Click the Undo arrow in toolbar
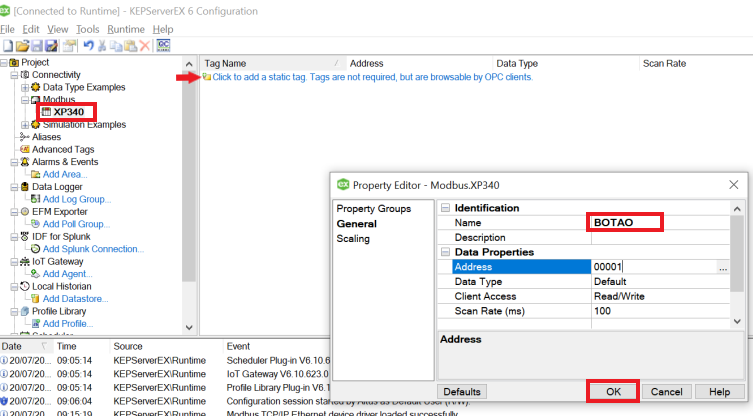This screenshot has height=417, width=753. pos(88,46)
